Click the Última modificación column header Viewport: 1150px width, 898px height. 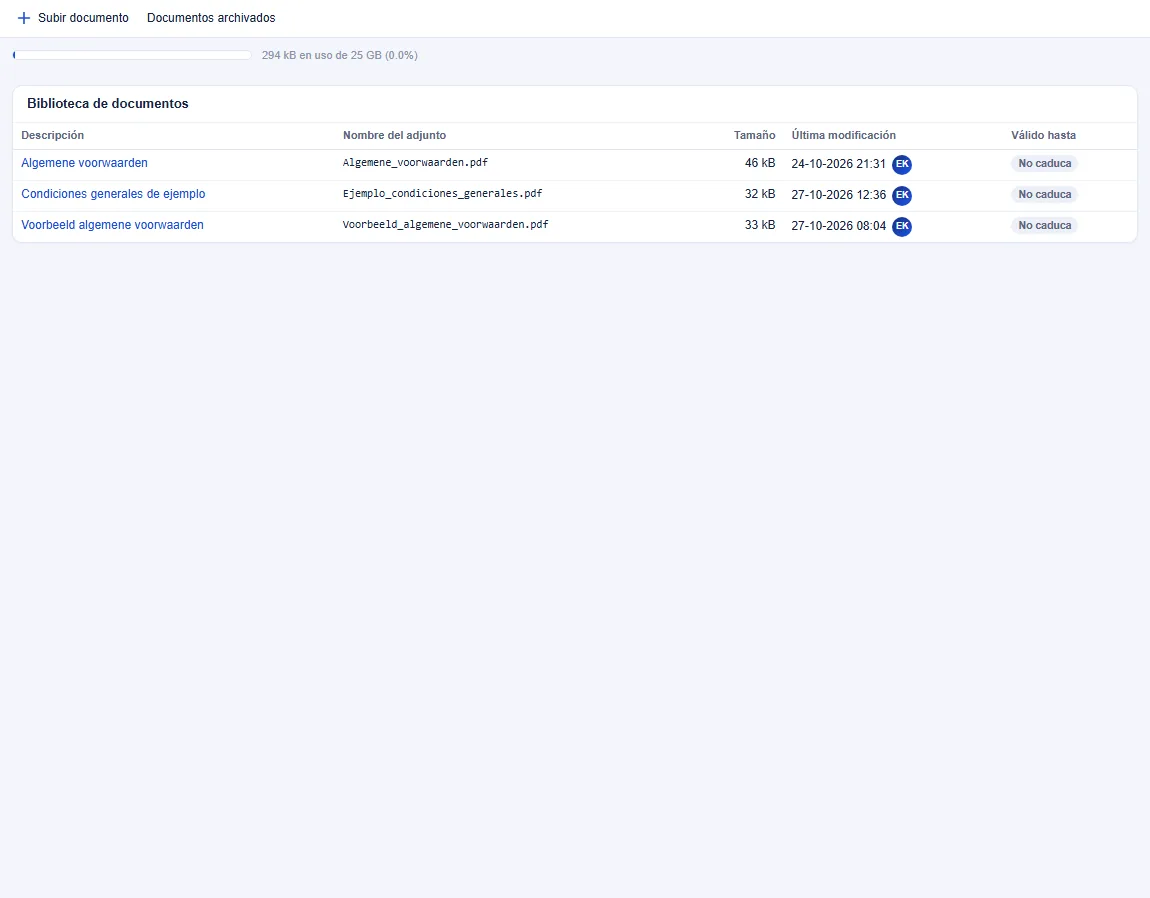(x=843, y=135)
